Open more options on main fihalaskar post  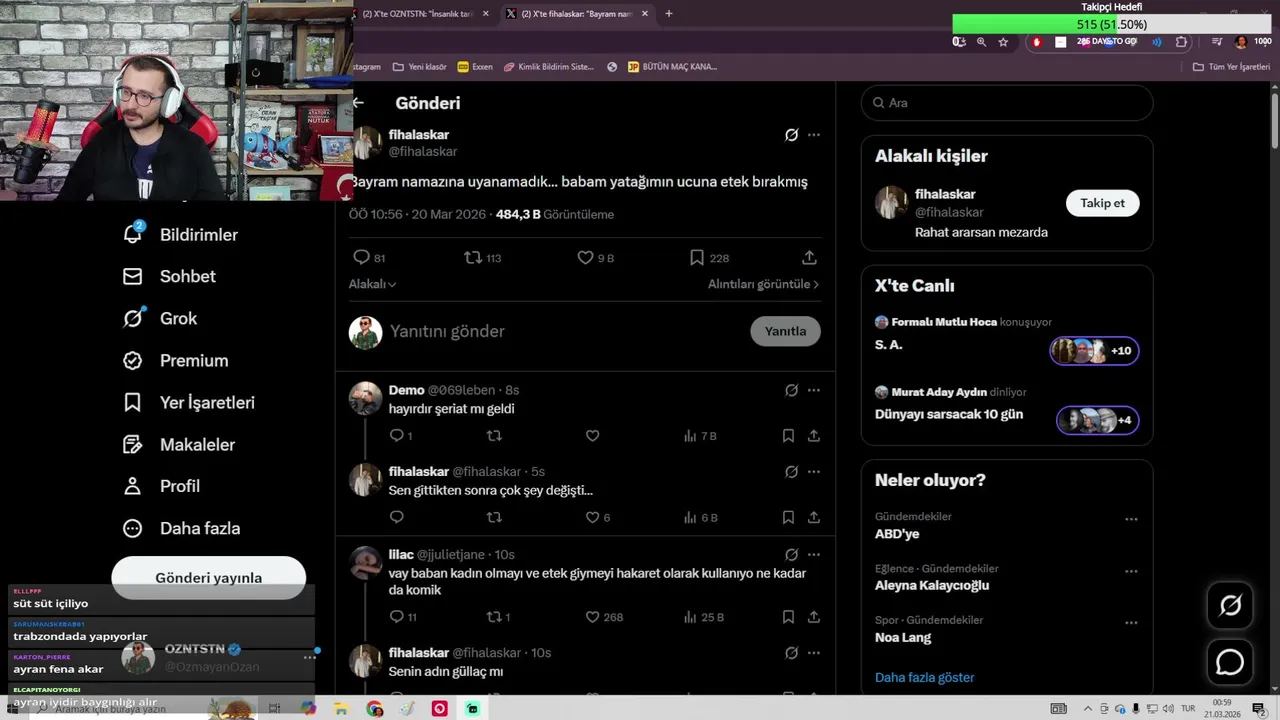pyautogui.click(x=814, y=135)
